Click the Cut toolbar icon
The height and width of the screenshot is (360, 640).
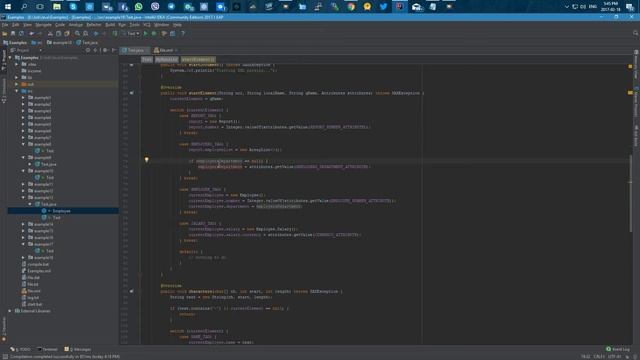50,33
